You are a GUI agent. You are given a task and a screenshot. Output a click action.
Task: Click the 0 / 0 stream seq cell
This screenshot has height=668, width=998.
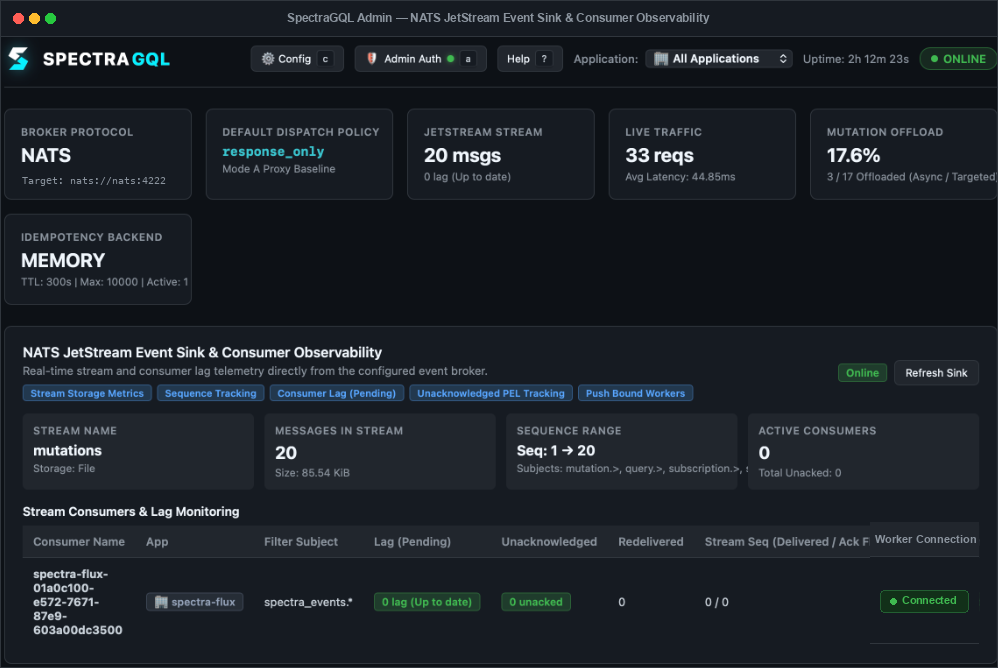717,602
